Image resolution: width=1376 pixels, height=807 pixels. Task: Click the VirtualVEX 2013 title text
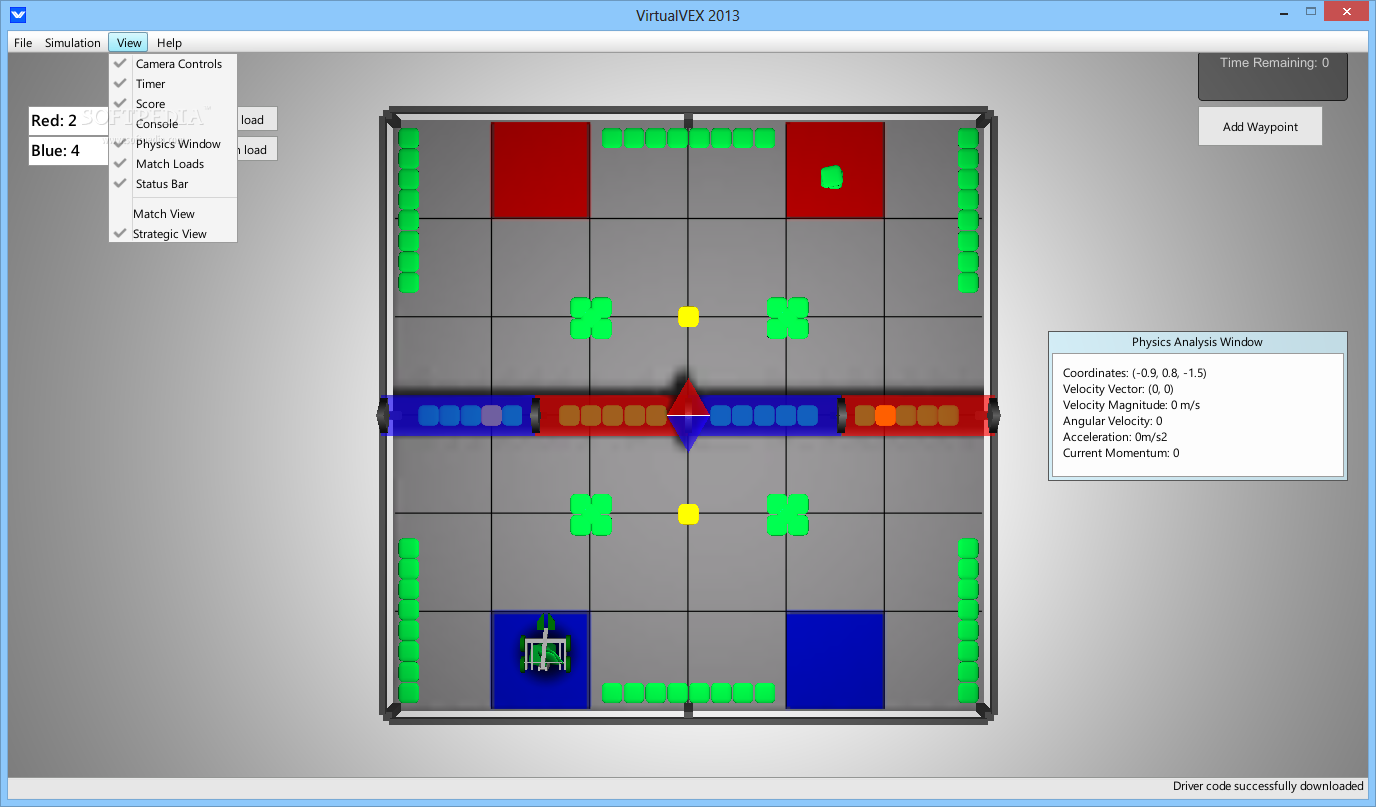point(688,15)
